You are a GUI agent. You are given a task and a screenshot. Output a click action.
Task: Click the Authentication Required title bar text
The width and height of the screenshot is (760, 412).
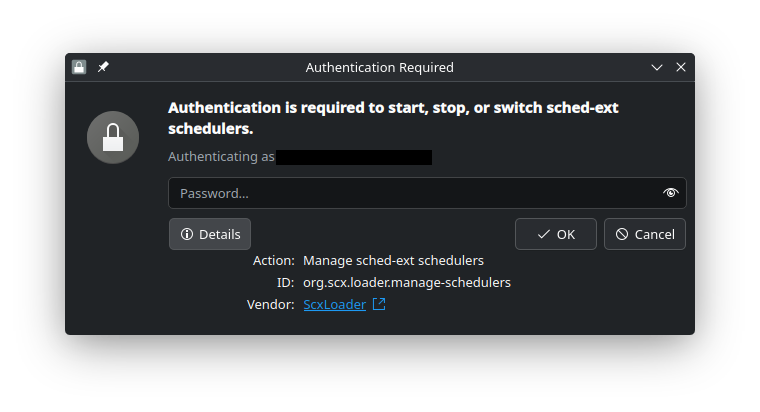379,67
